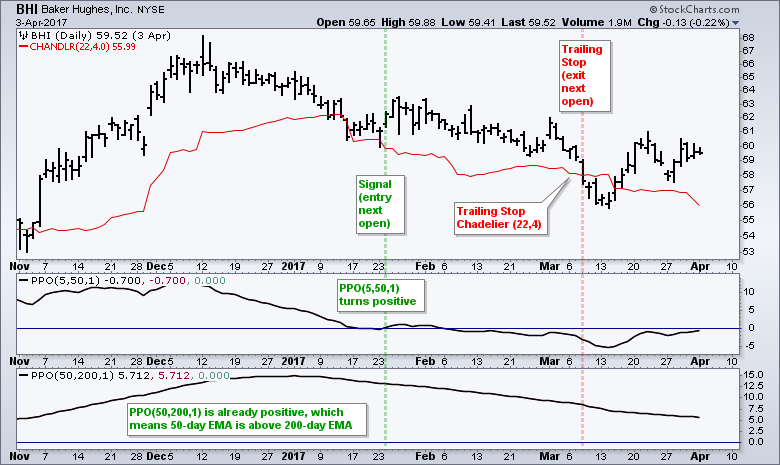This screenshot has width=780, height=465.
Task: Click the Trailing Stop (exit next open) annotation
Action: [583, 75]
